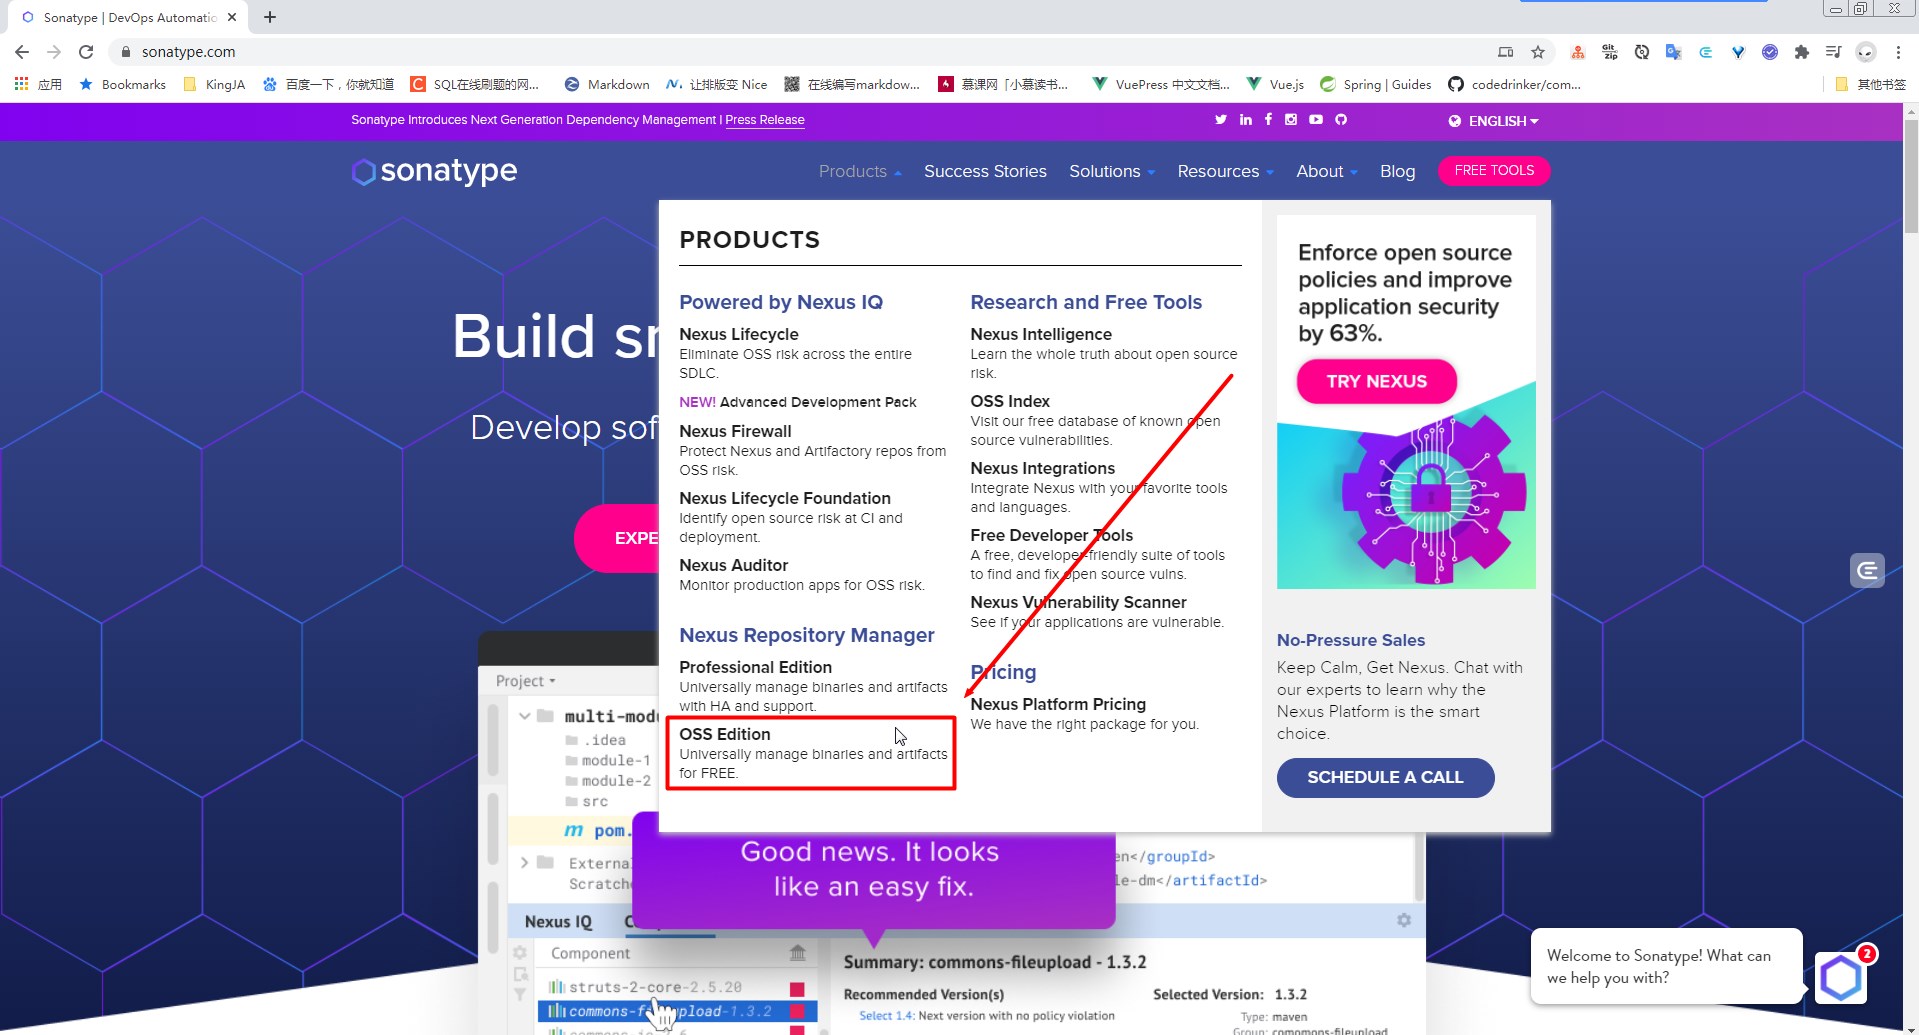Open the apps grid in bookmarks bar
1919x1035 pixels.
point(21,84)
